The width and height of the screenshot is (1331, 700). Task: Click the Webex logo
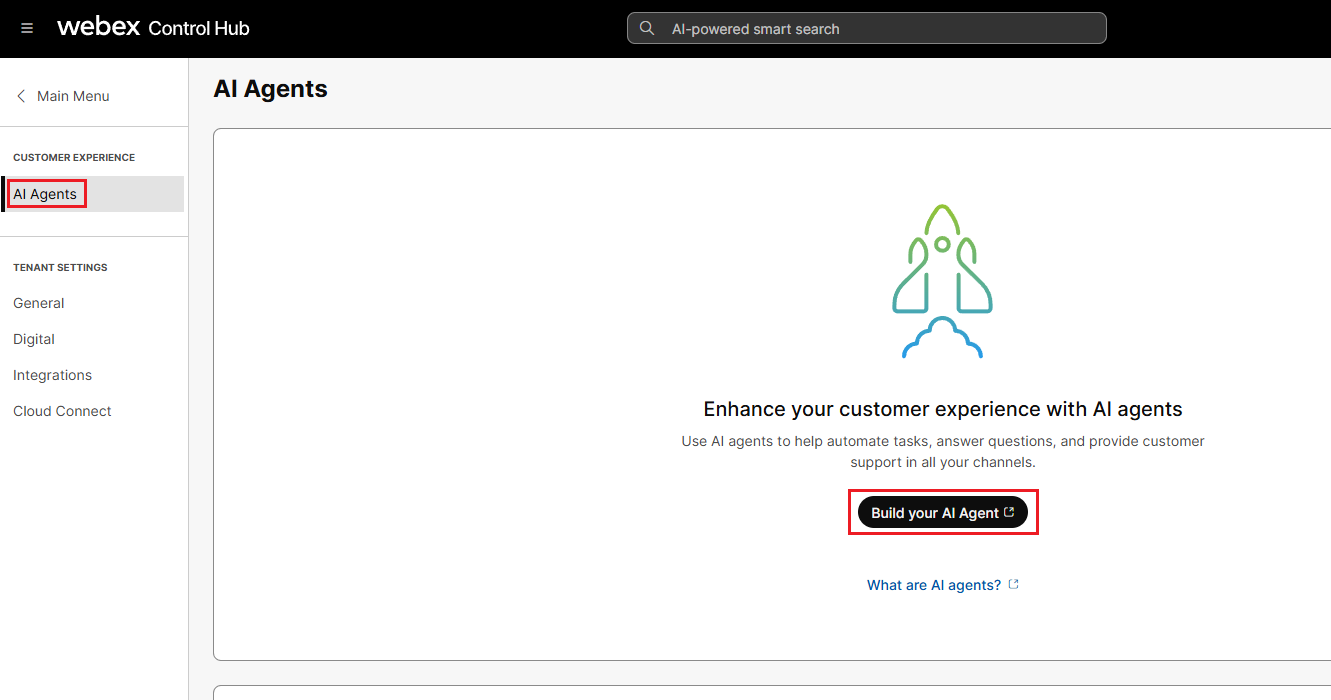click(x=98, y=27)
